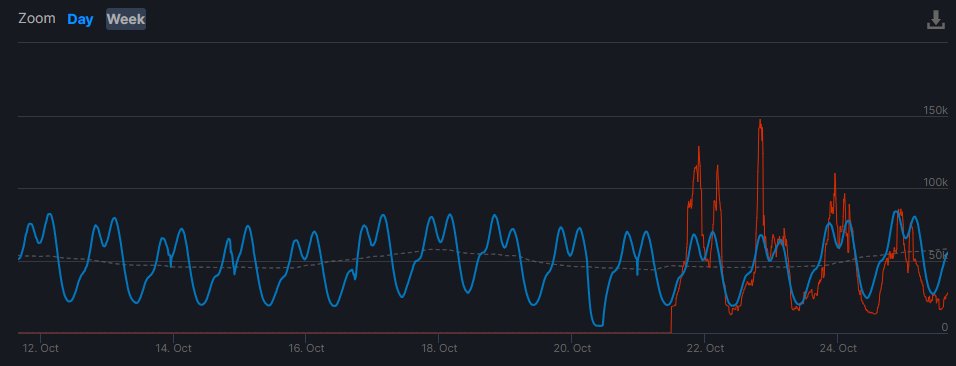The image size is (956, 366).
Task: Click the '50k' y-axis label
Action: click(938, 255)
